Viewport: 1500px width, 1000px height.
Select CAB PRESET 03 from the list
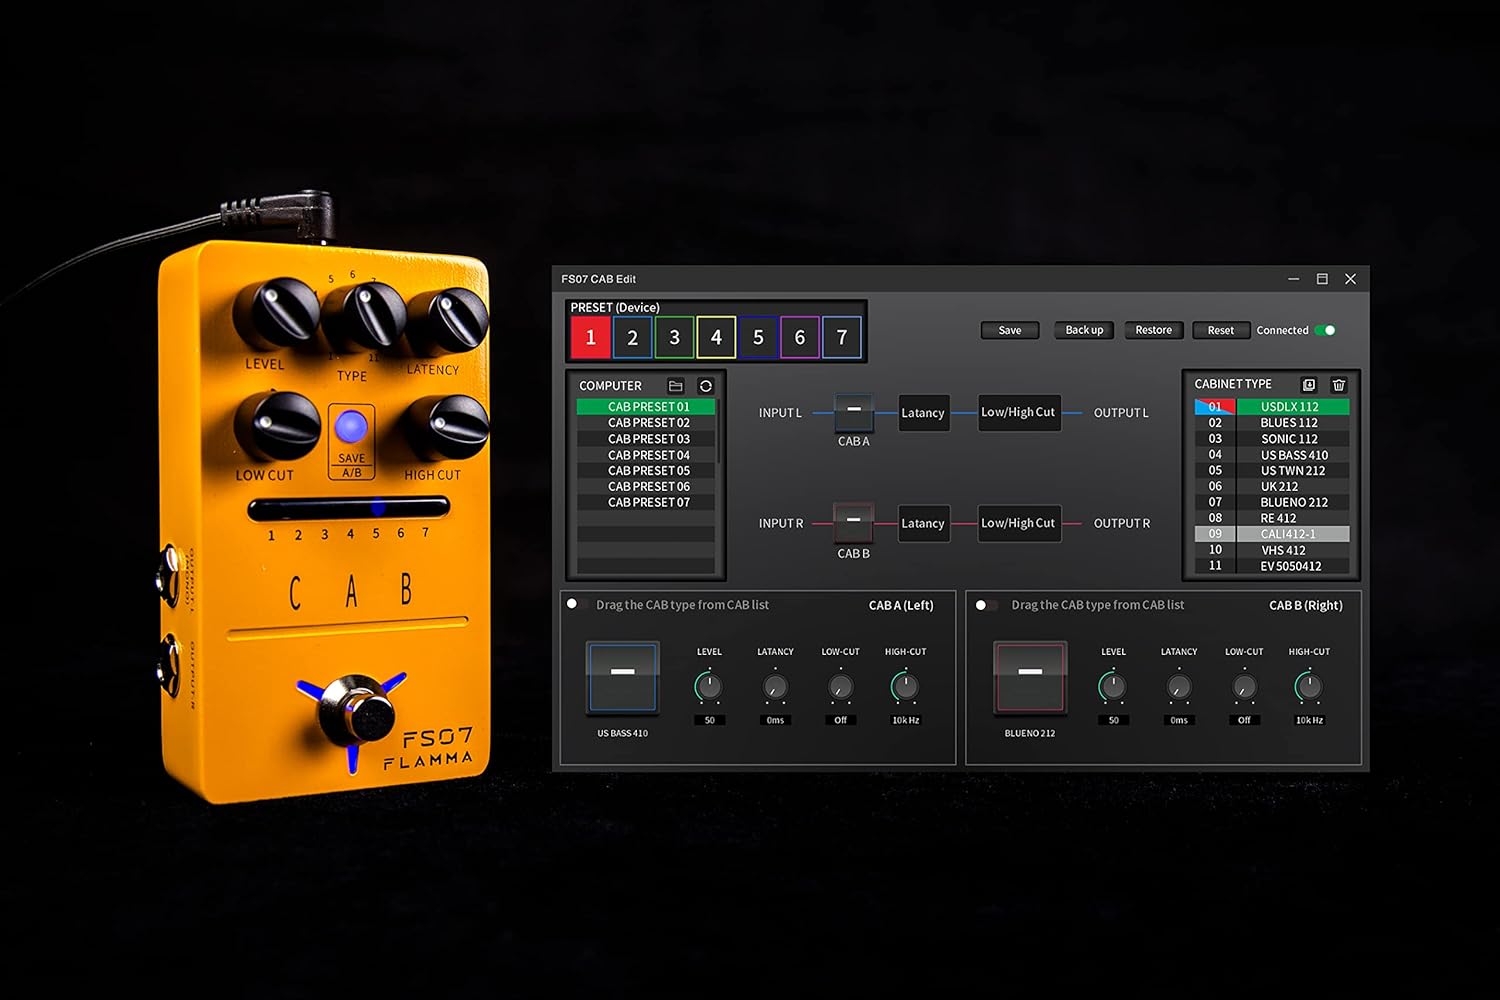point(647,438)
